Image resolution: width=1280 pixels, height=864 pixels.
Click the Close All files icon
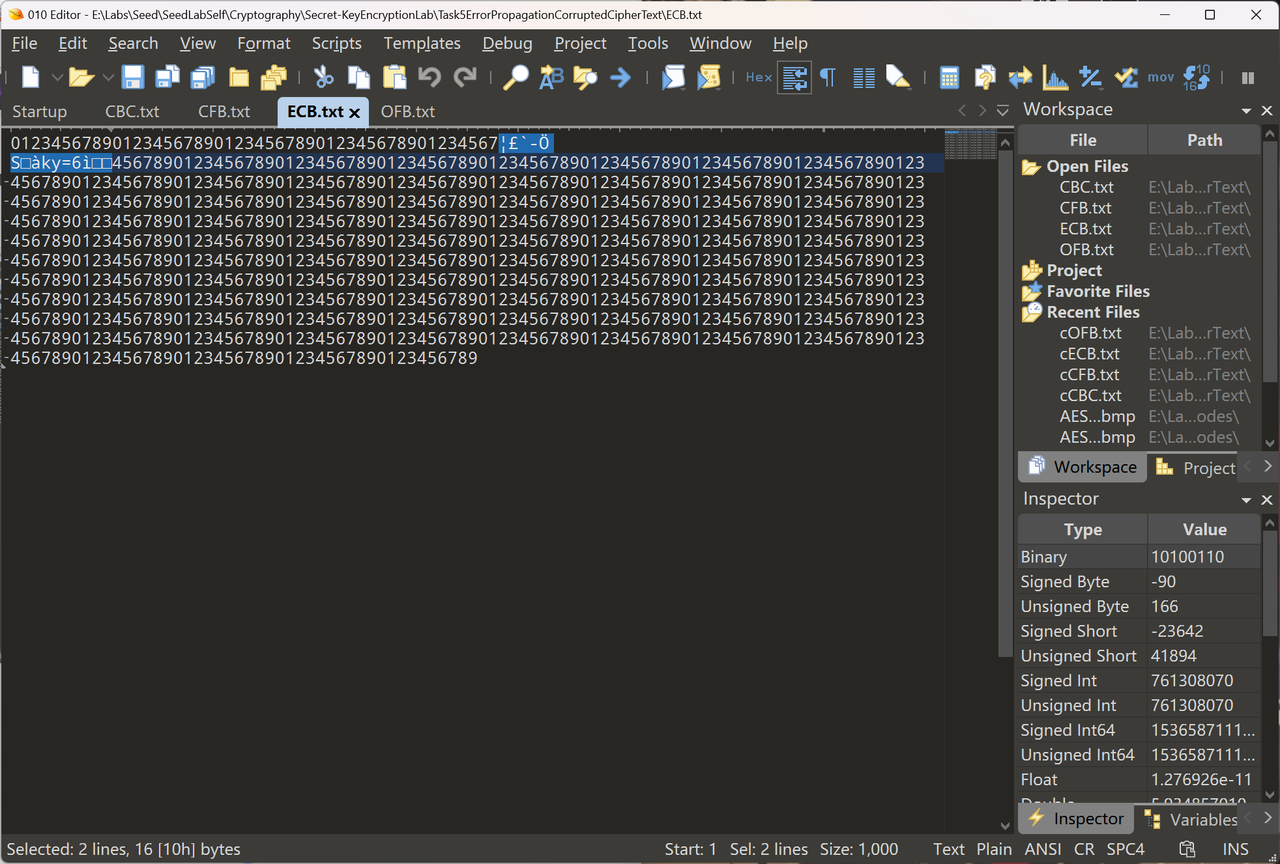pyautogui.click(x=273, y=77)
